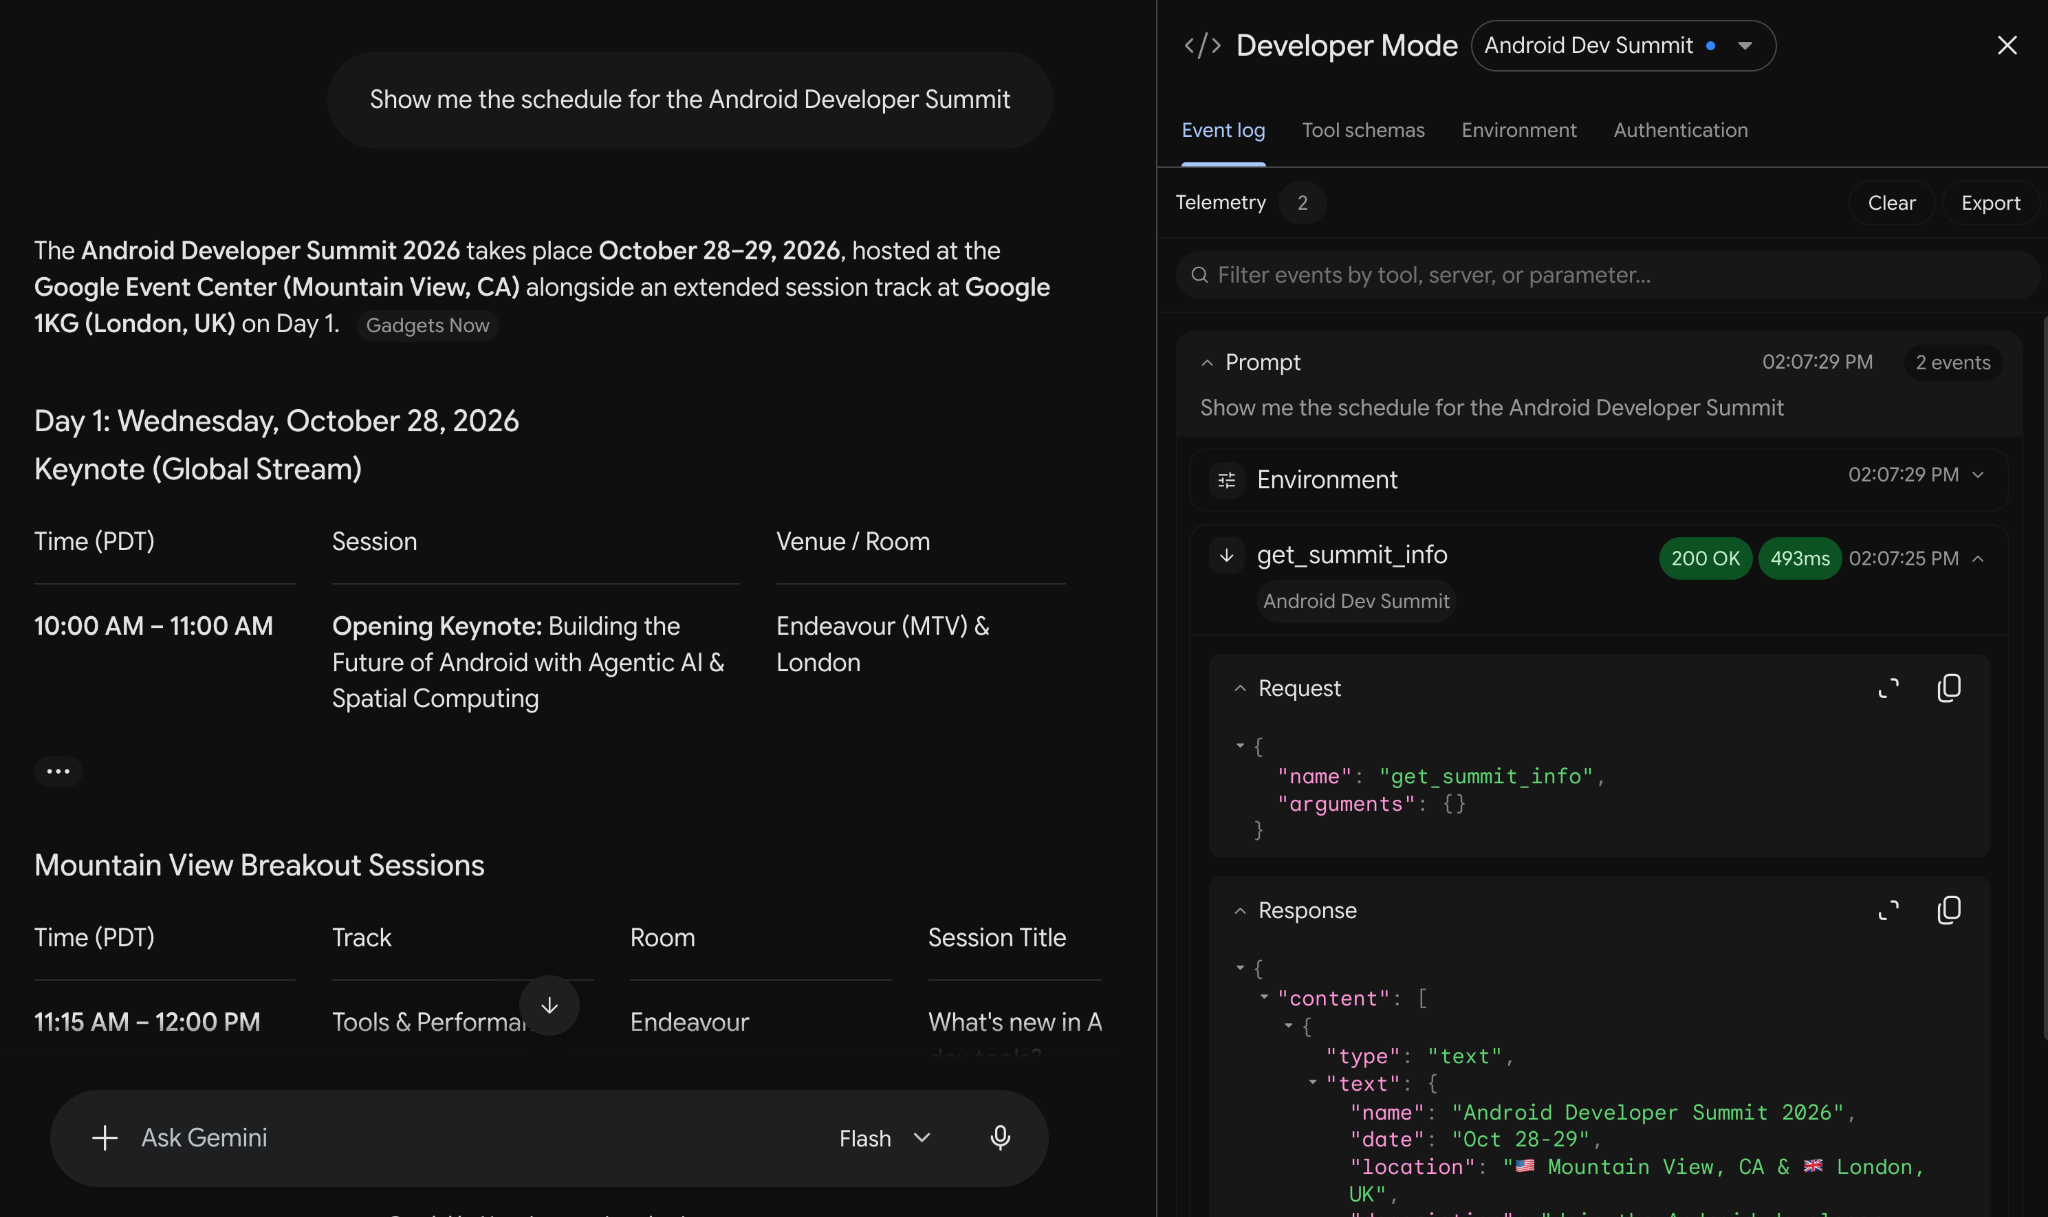Collapse the Response JSON root triangle

click(1240, 967)
